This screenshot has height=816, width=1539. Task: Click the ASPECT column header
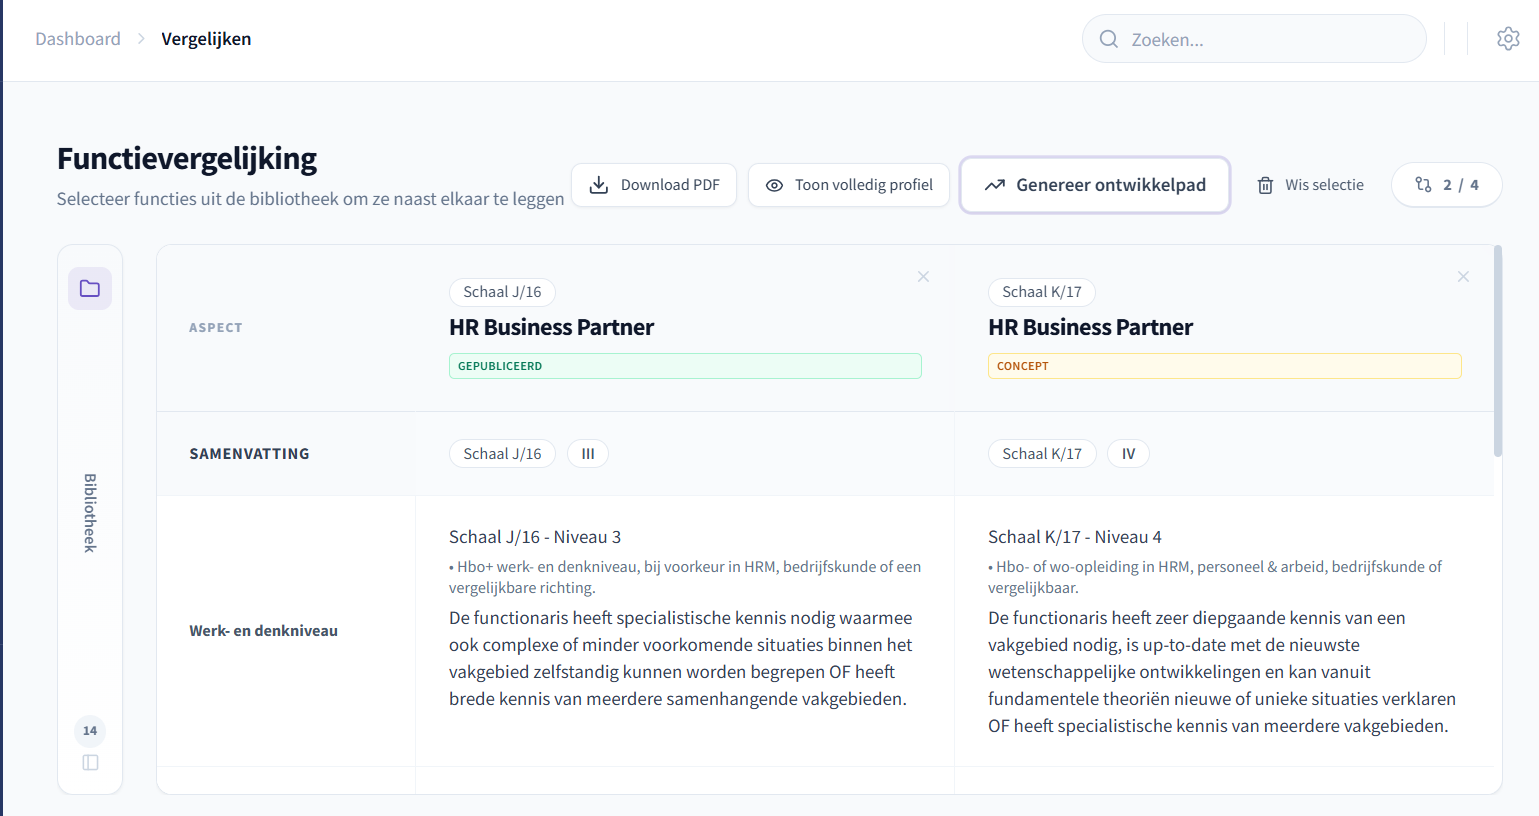coord(216,328)
